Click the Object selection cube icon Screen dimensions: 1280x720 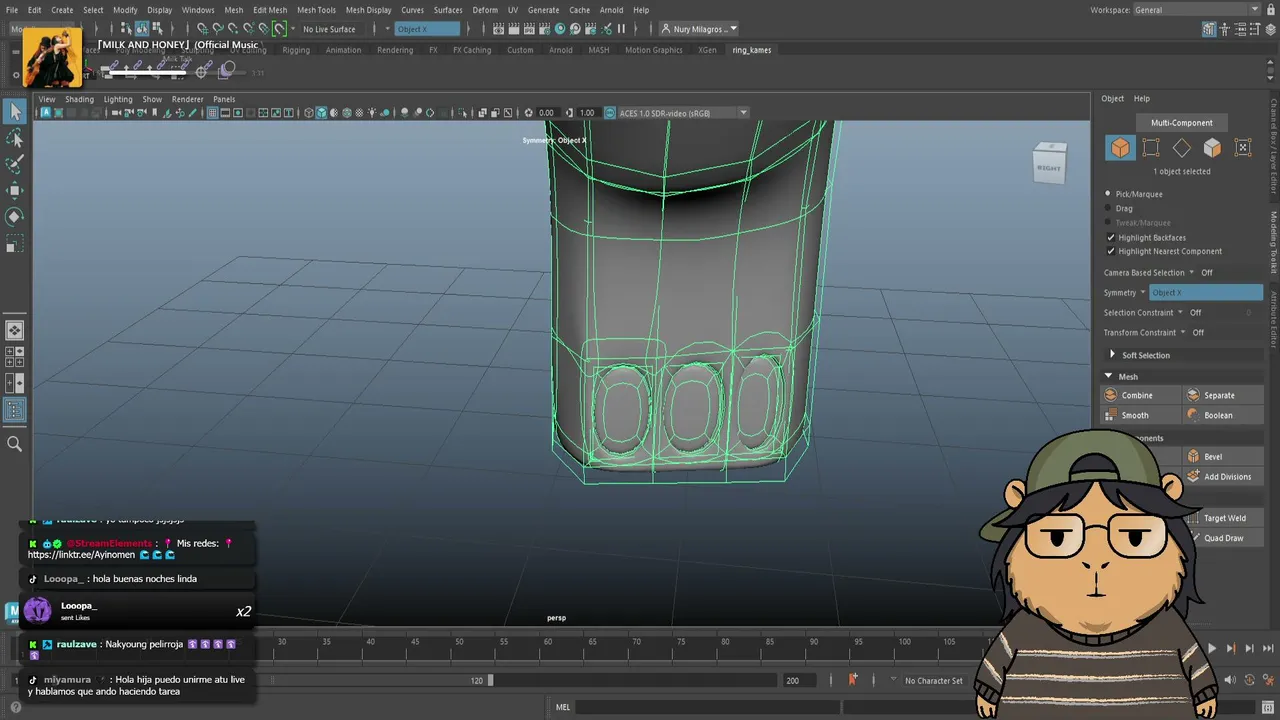1120,148
